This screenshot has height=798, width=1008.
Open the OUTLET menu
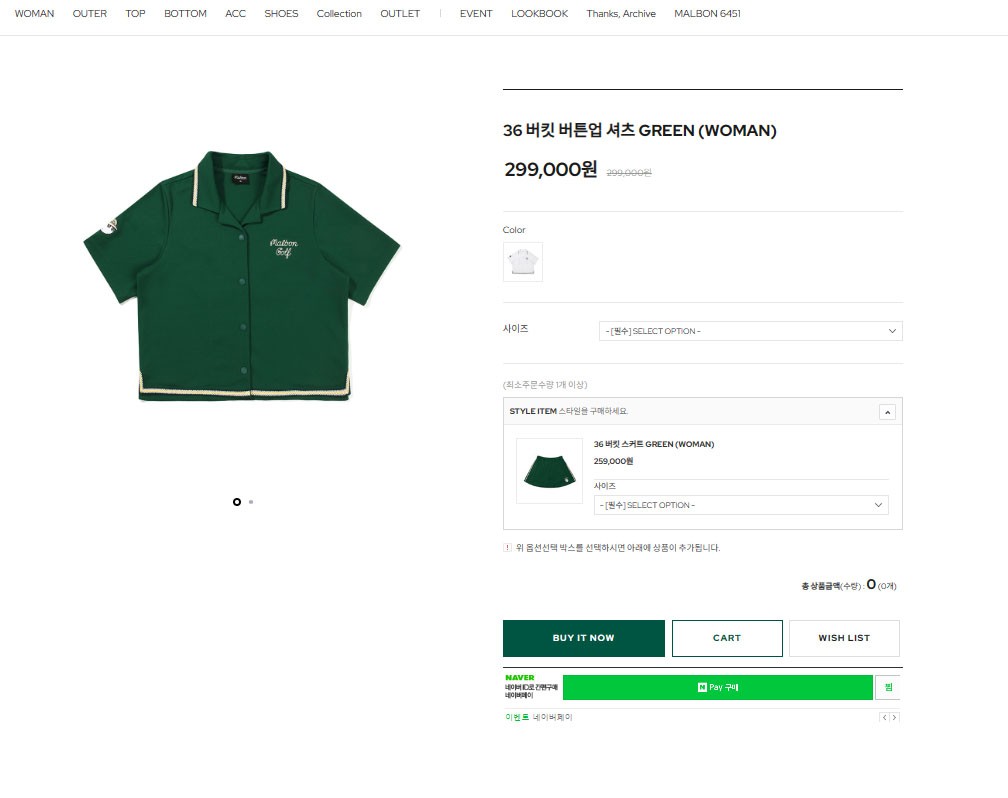(x=400, y=14)
